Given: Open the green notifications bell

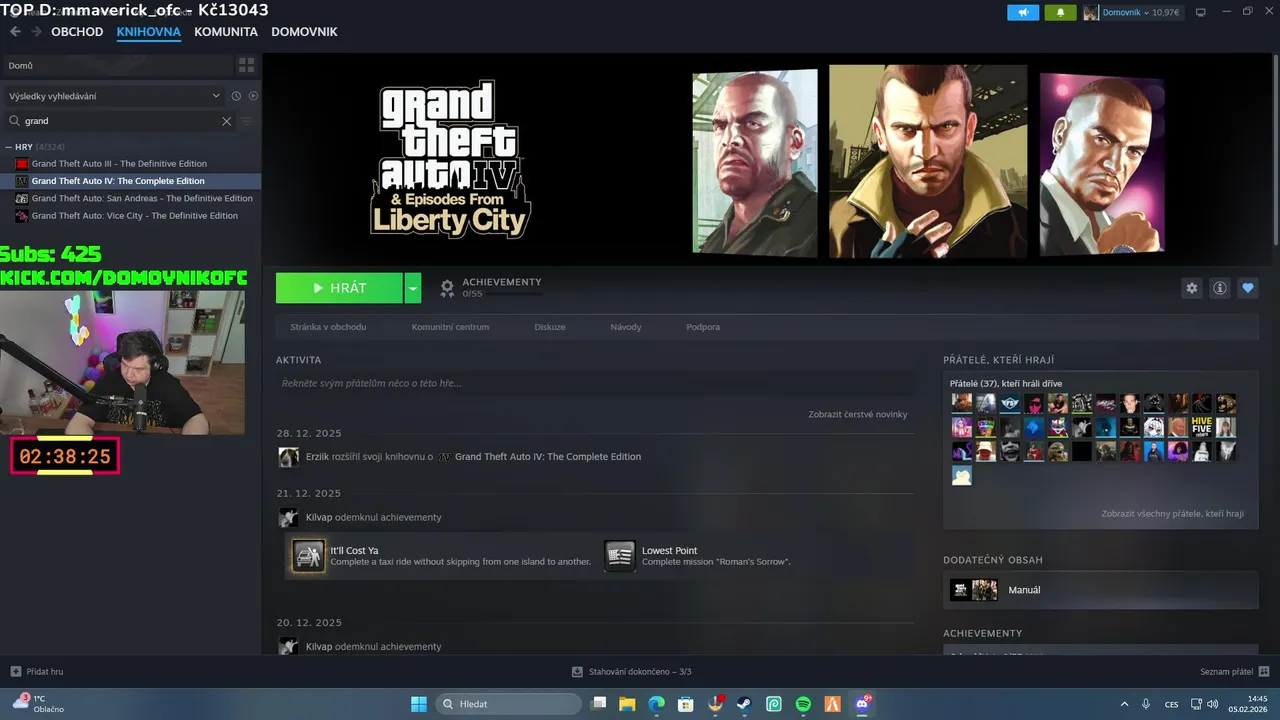Looking at the screenshot, I should point(1060,12).
